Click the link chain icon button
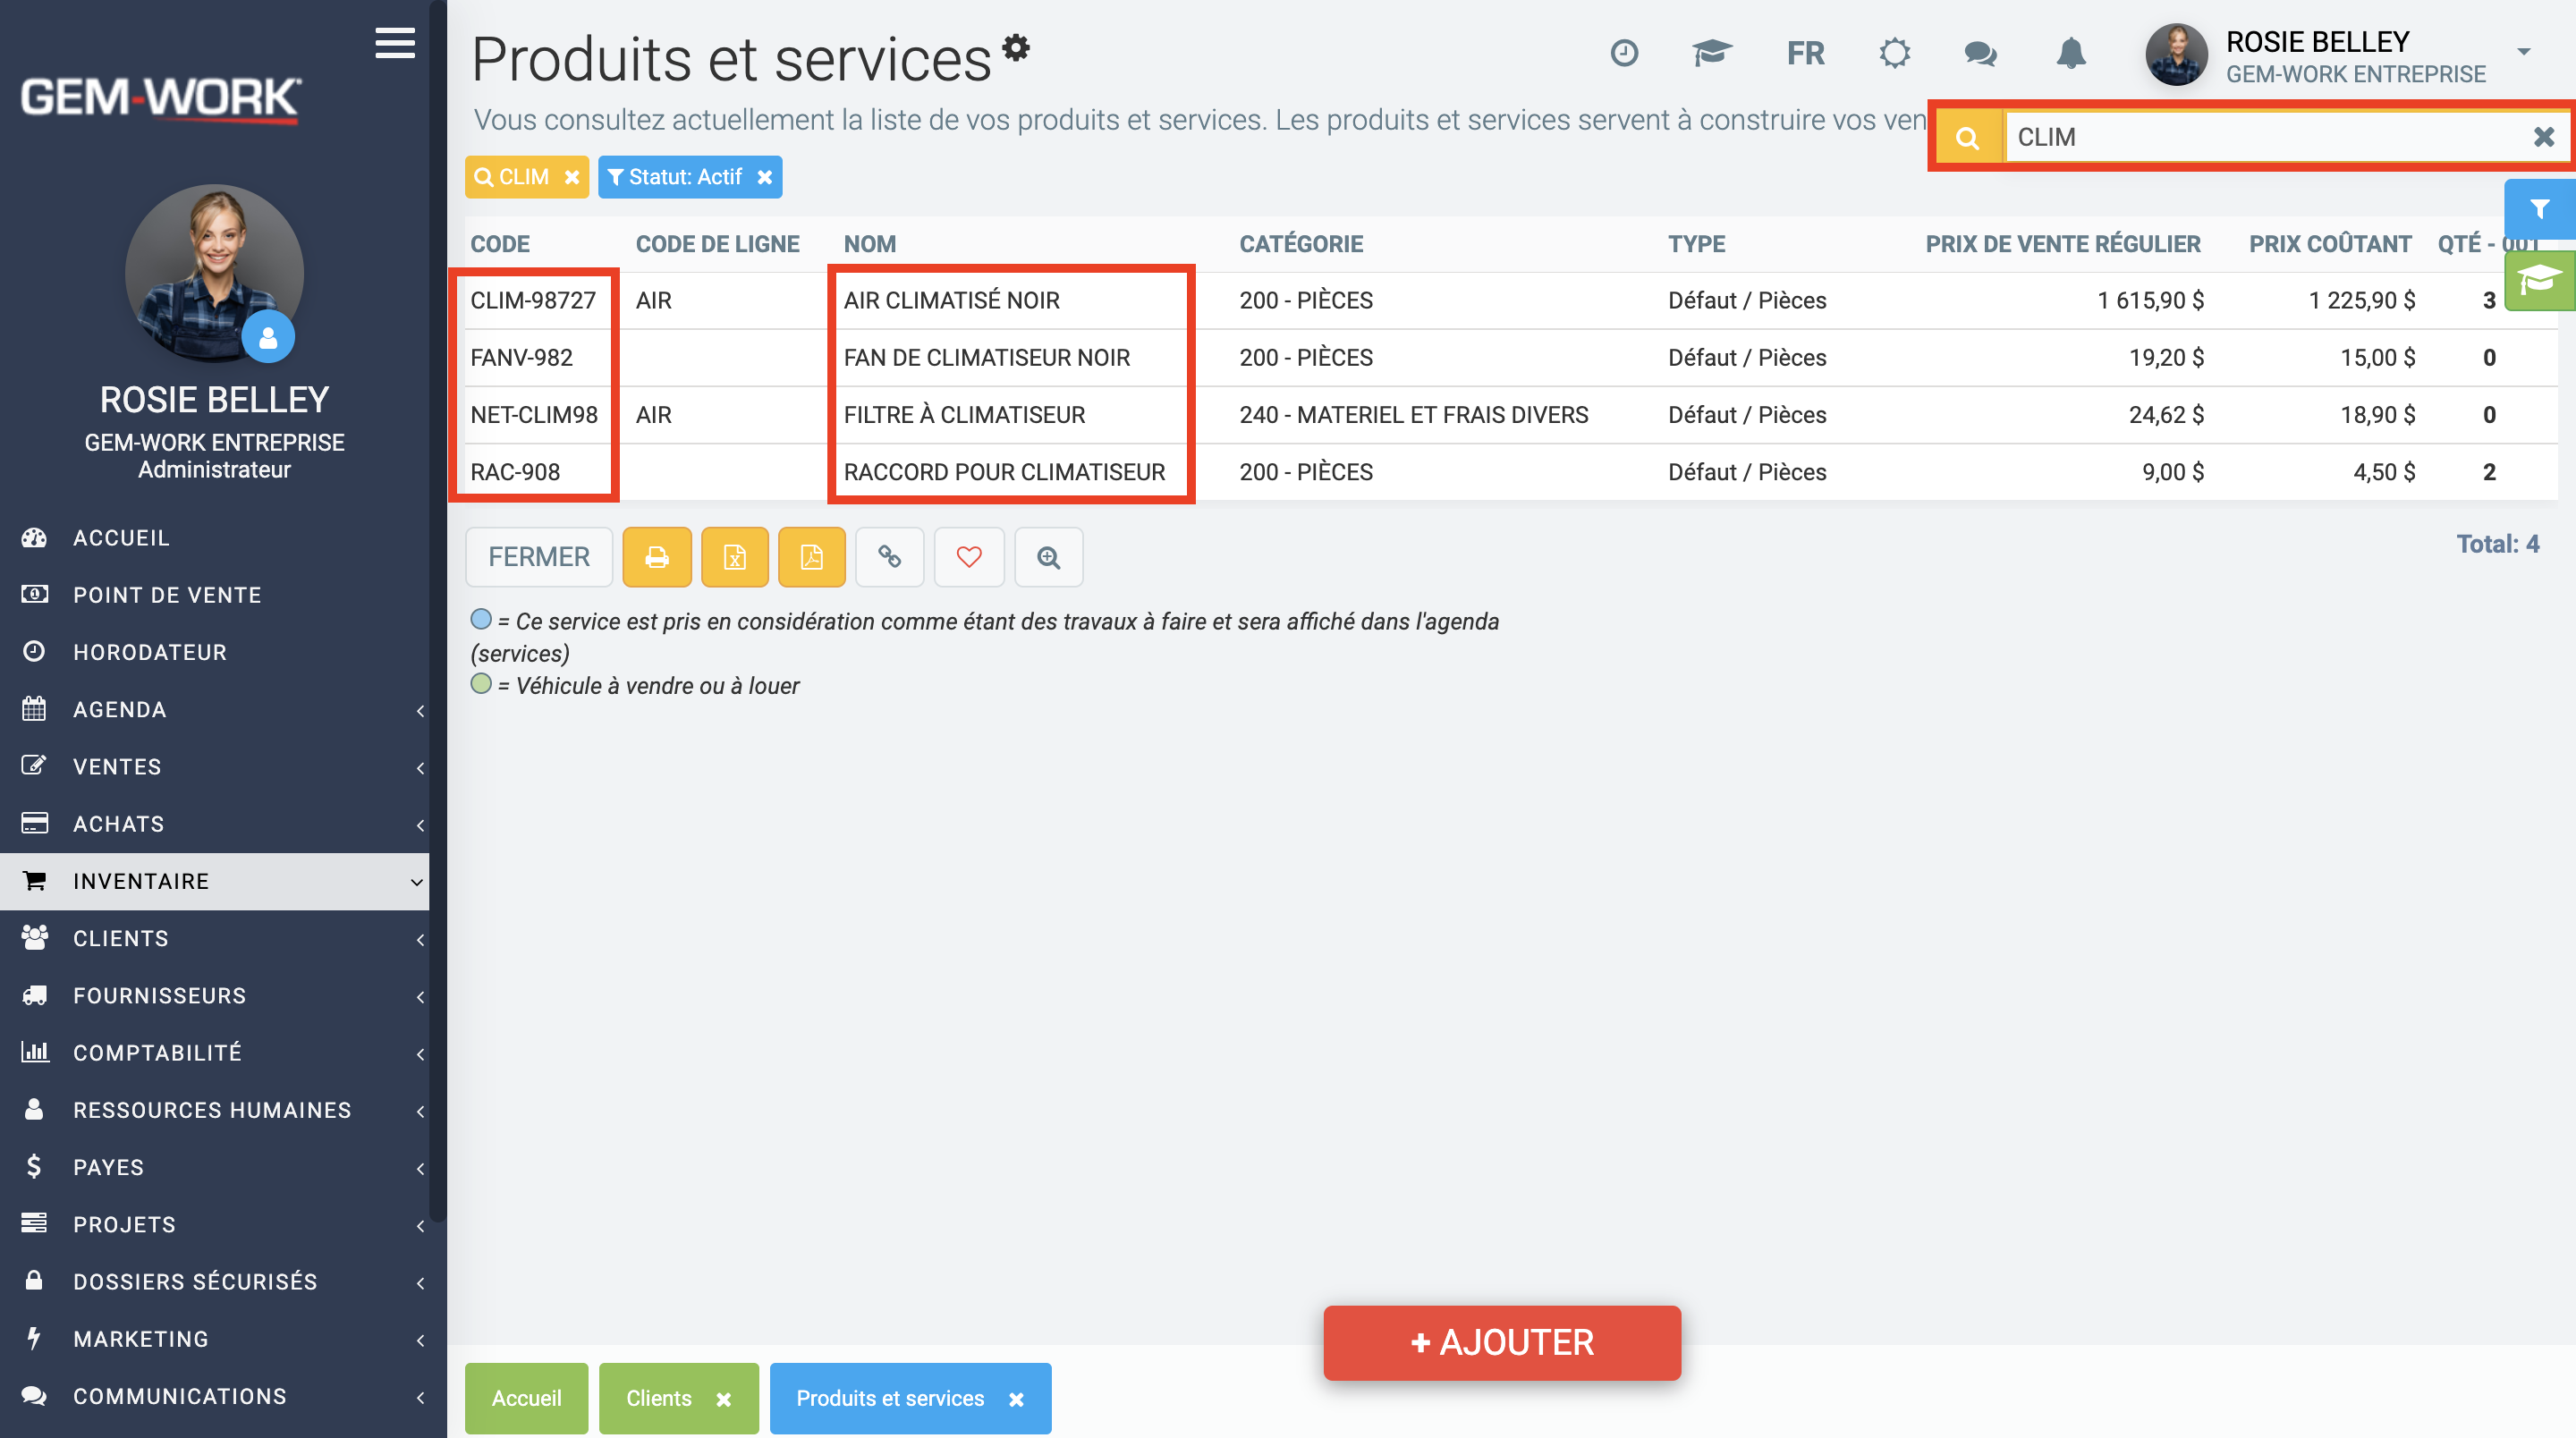Viewport: 2576px width, 1438px height. click(x=889, y=557)
